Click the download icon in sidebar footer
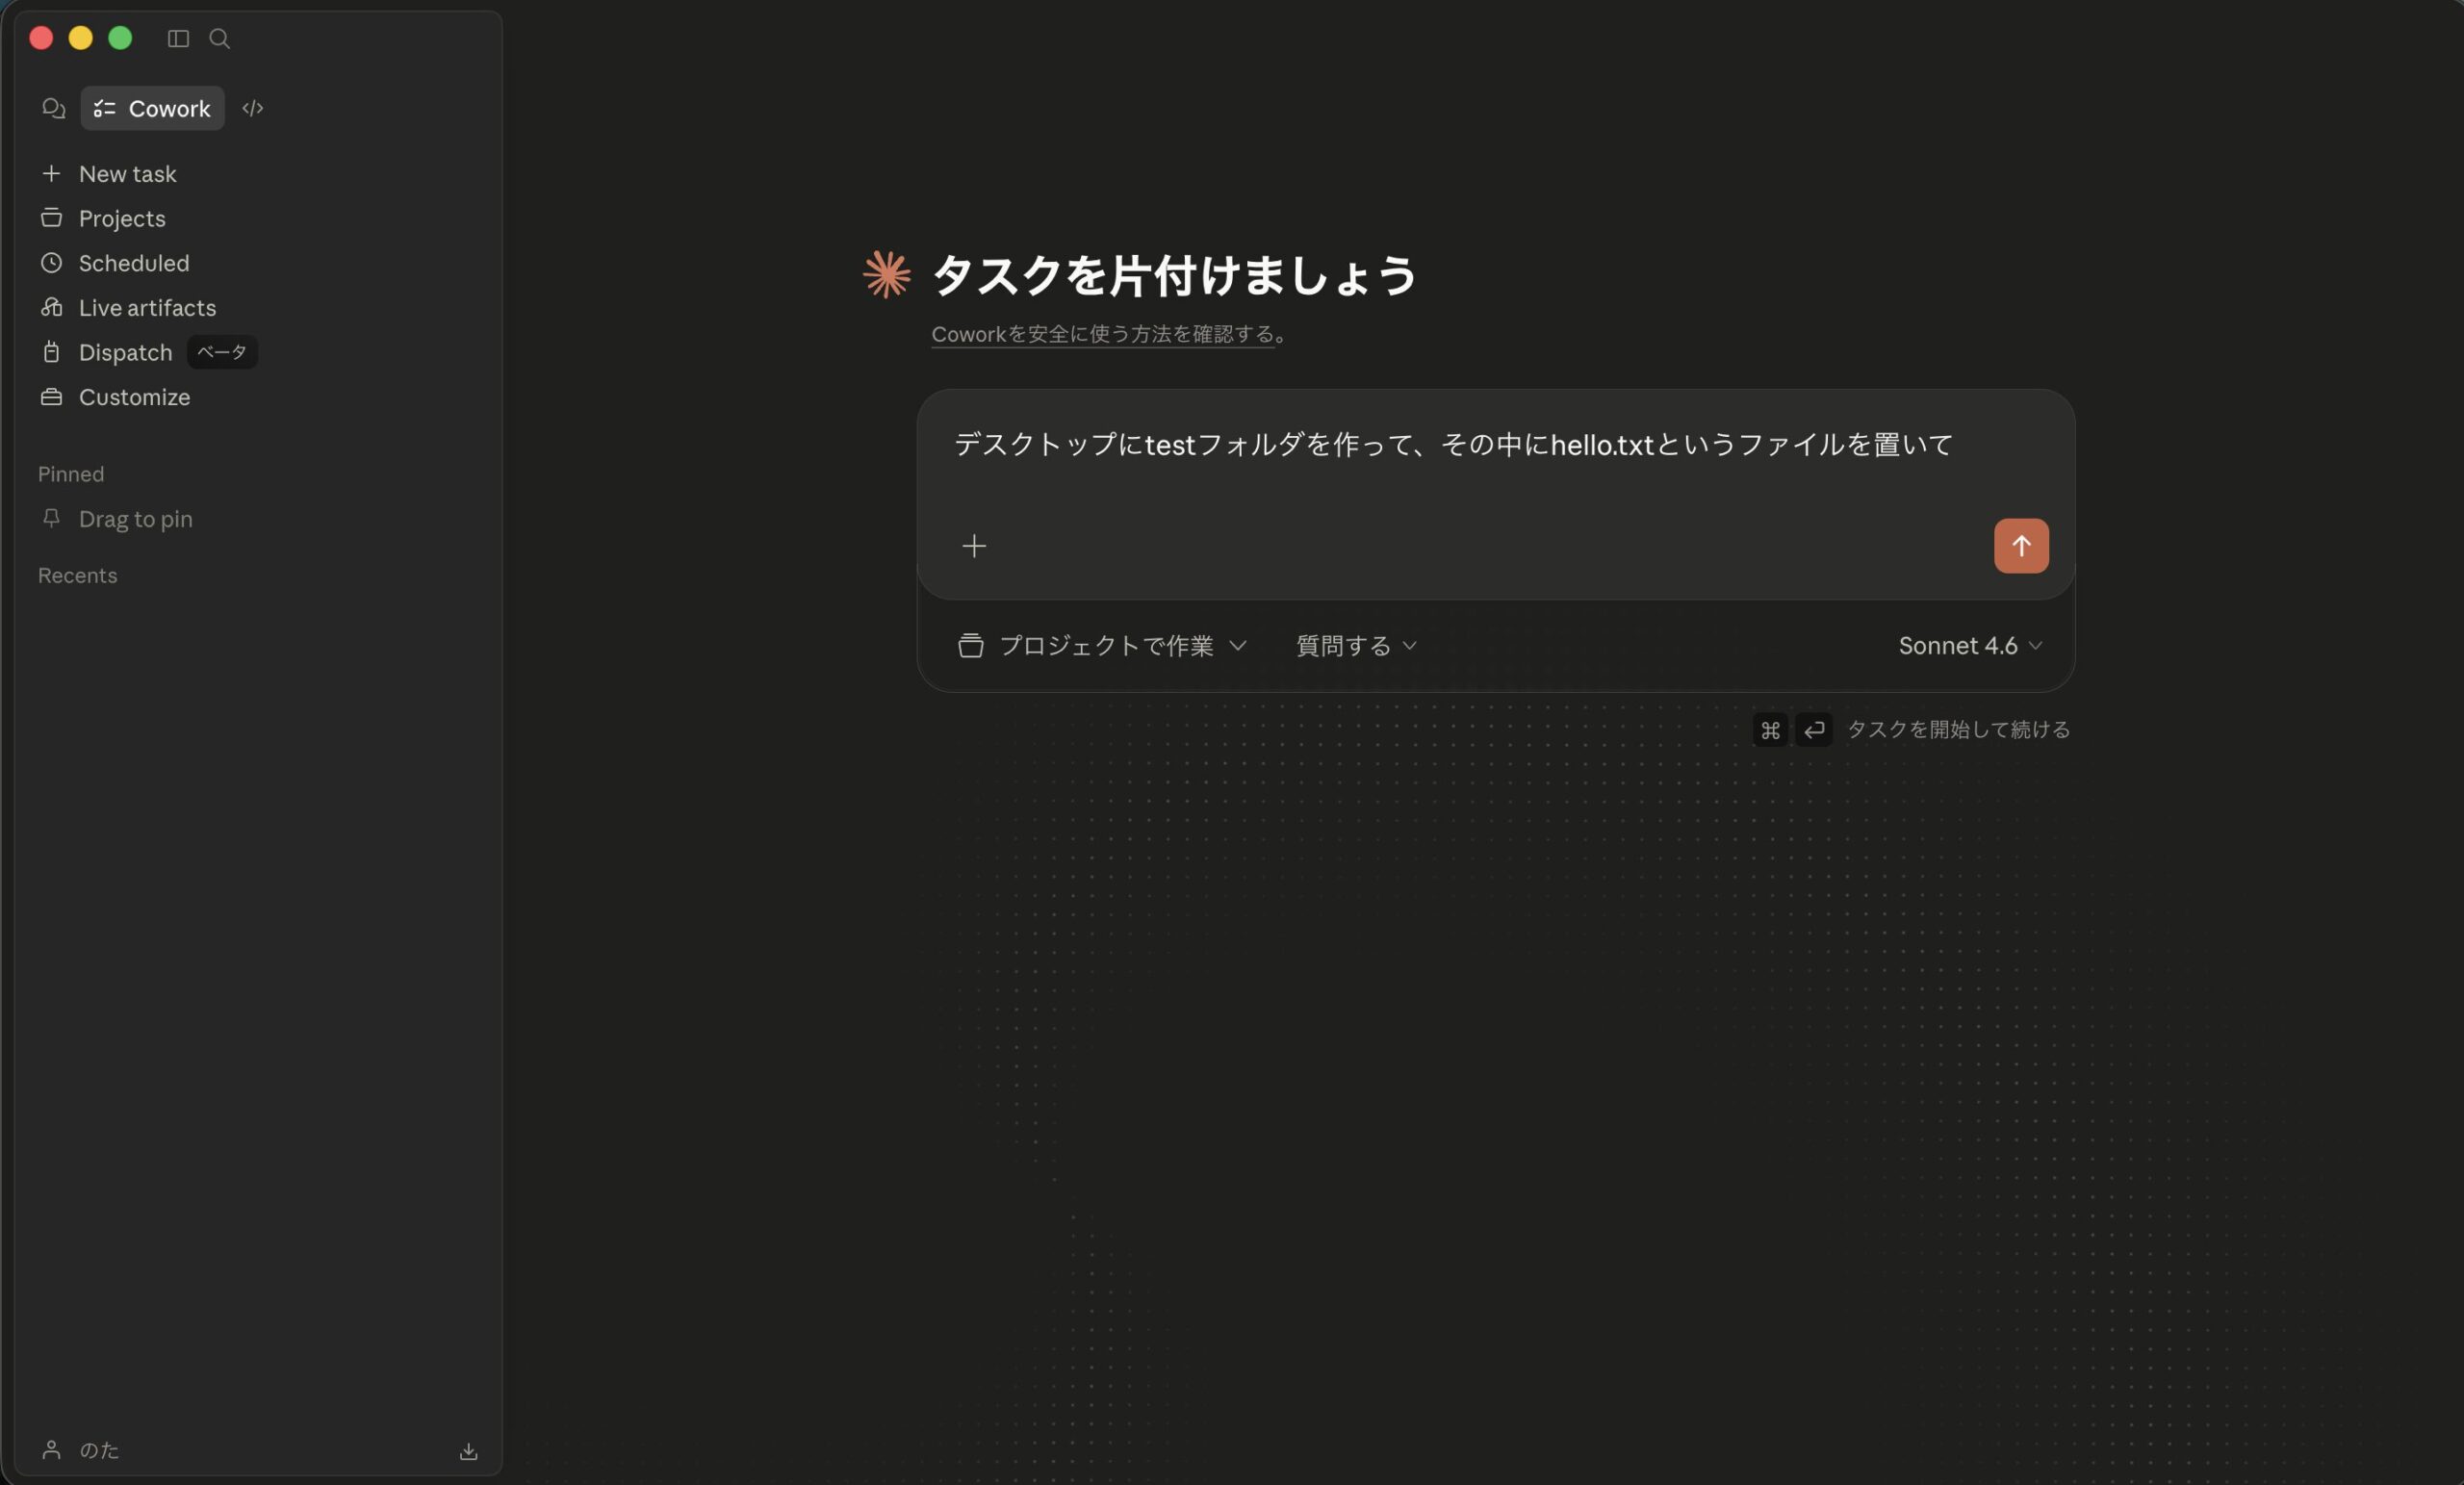 pos(468,1451)
